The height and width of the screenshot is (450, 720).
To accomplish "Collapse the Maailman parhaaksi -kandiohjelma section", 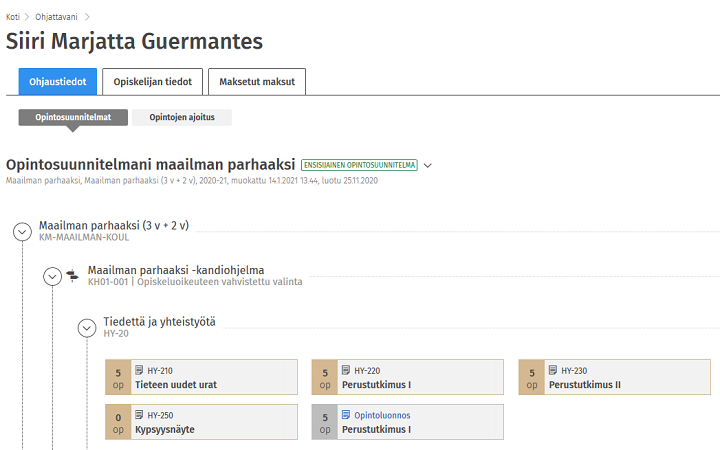I will click(x=53, y=276).
